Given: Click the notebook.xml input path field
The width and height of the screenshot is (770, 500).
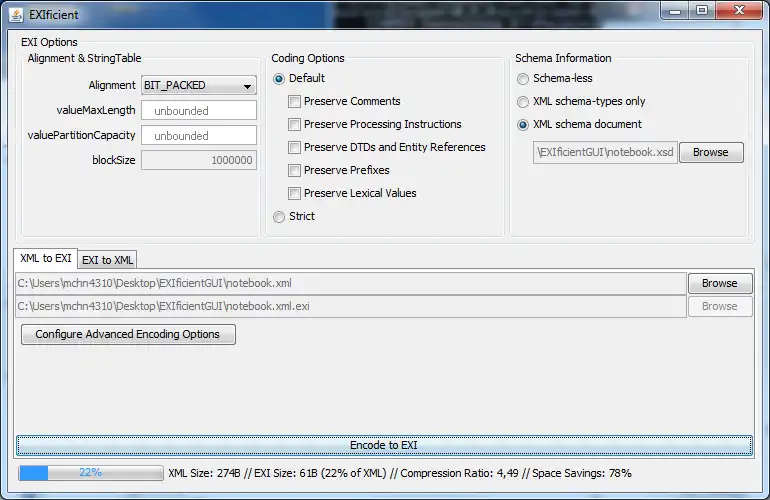Looking at the screenshot, I should click(351, 283).
